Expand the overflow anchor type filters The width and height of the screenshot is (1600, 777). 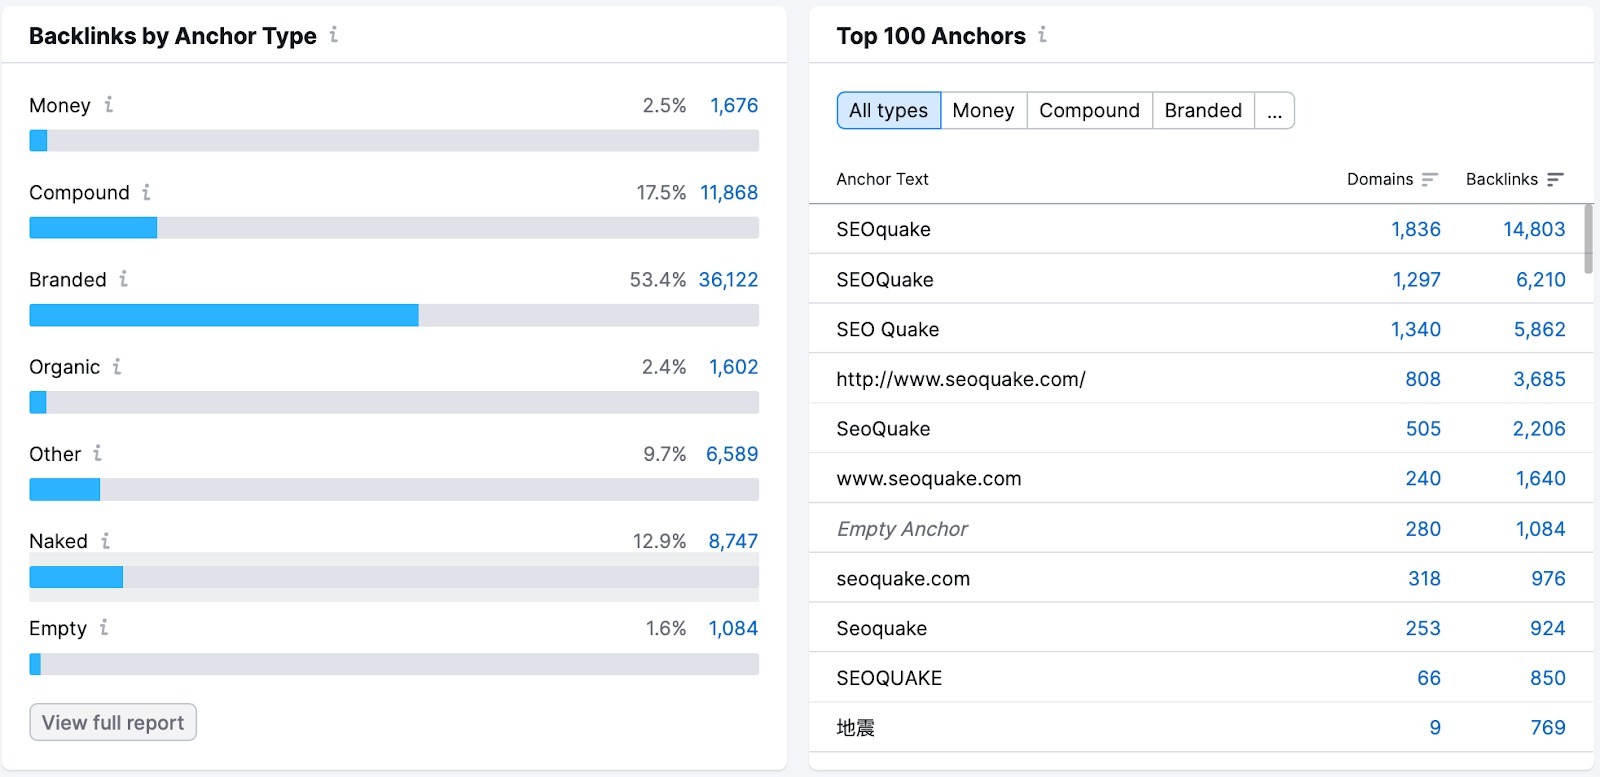tap(1274, 111)
